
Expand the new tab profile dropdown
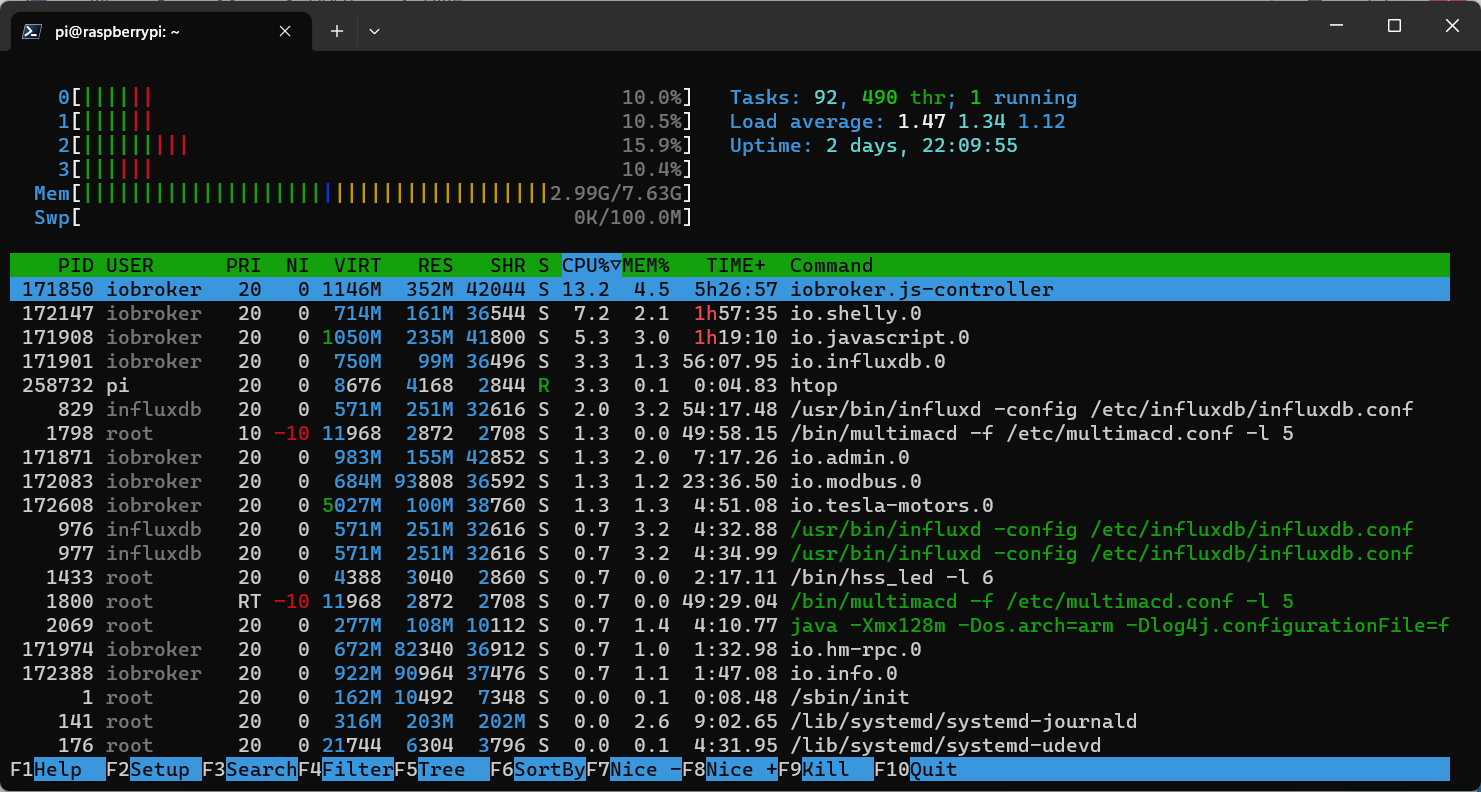click(374, 31)
